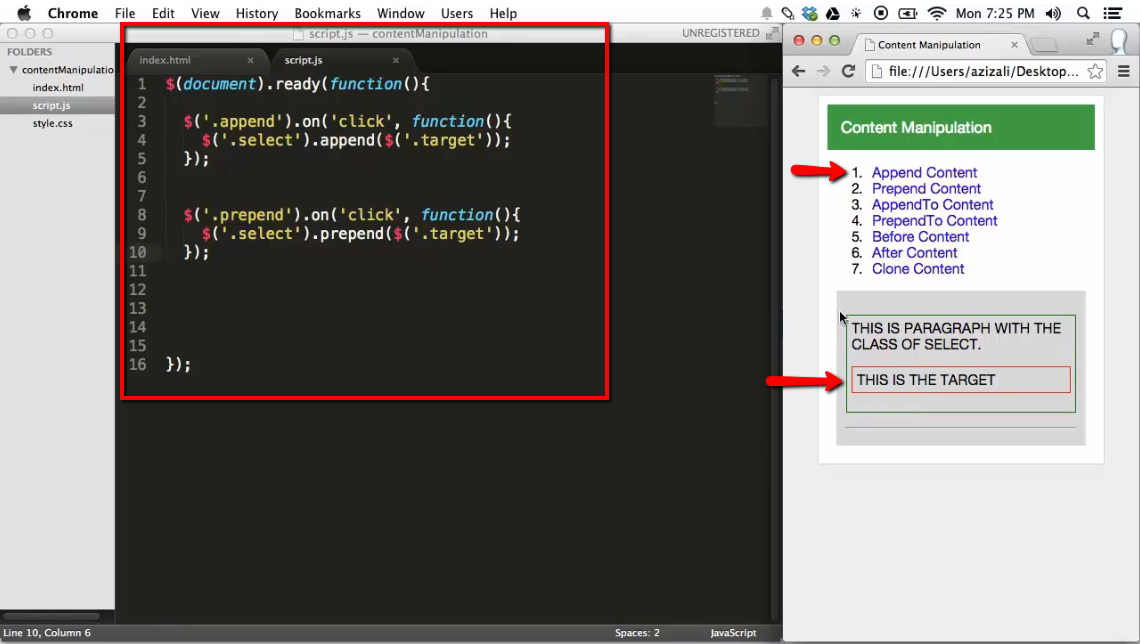Click the Google Drive menu bar icon
The width and height of the screenshot is (1140, 644).
point(832,13)
